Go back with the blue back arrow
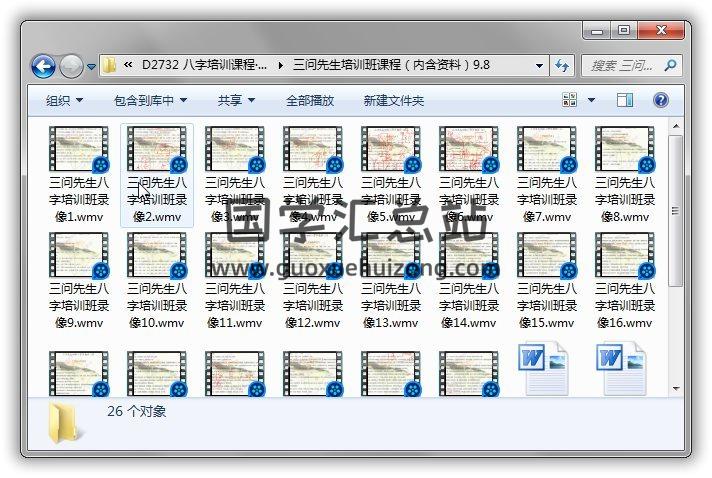 (44, 66)
